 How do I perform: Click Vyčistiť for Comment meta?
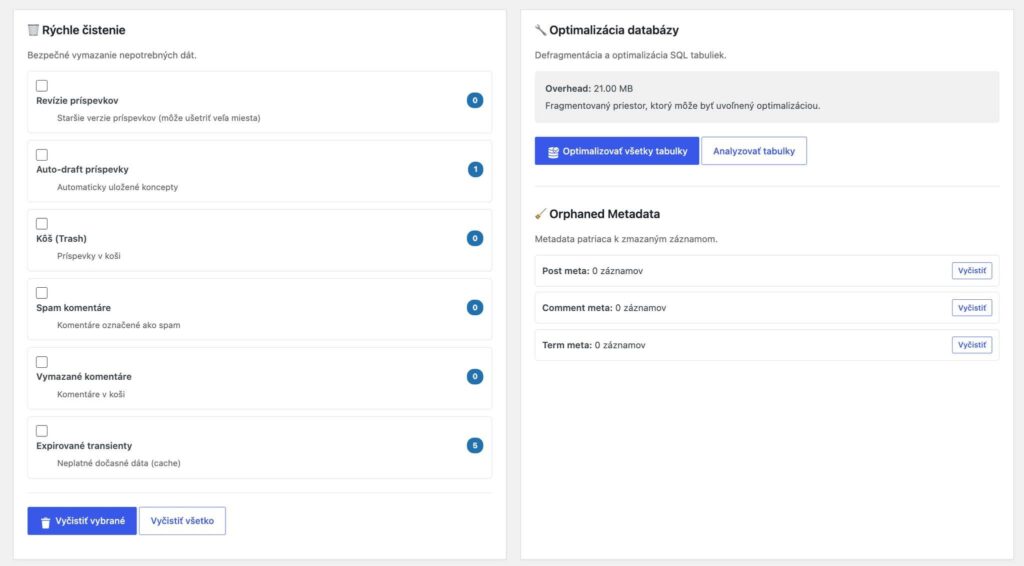972,308
